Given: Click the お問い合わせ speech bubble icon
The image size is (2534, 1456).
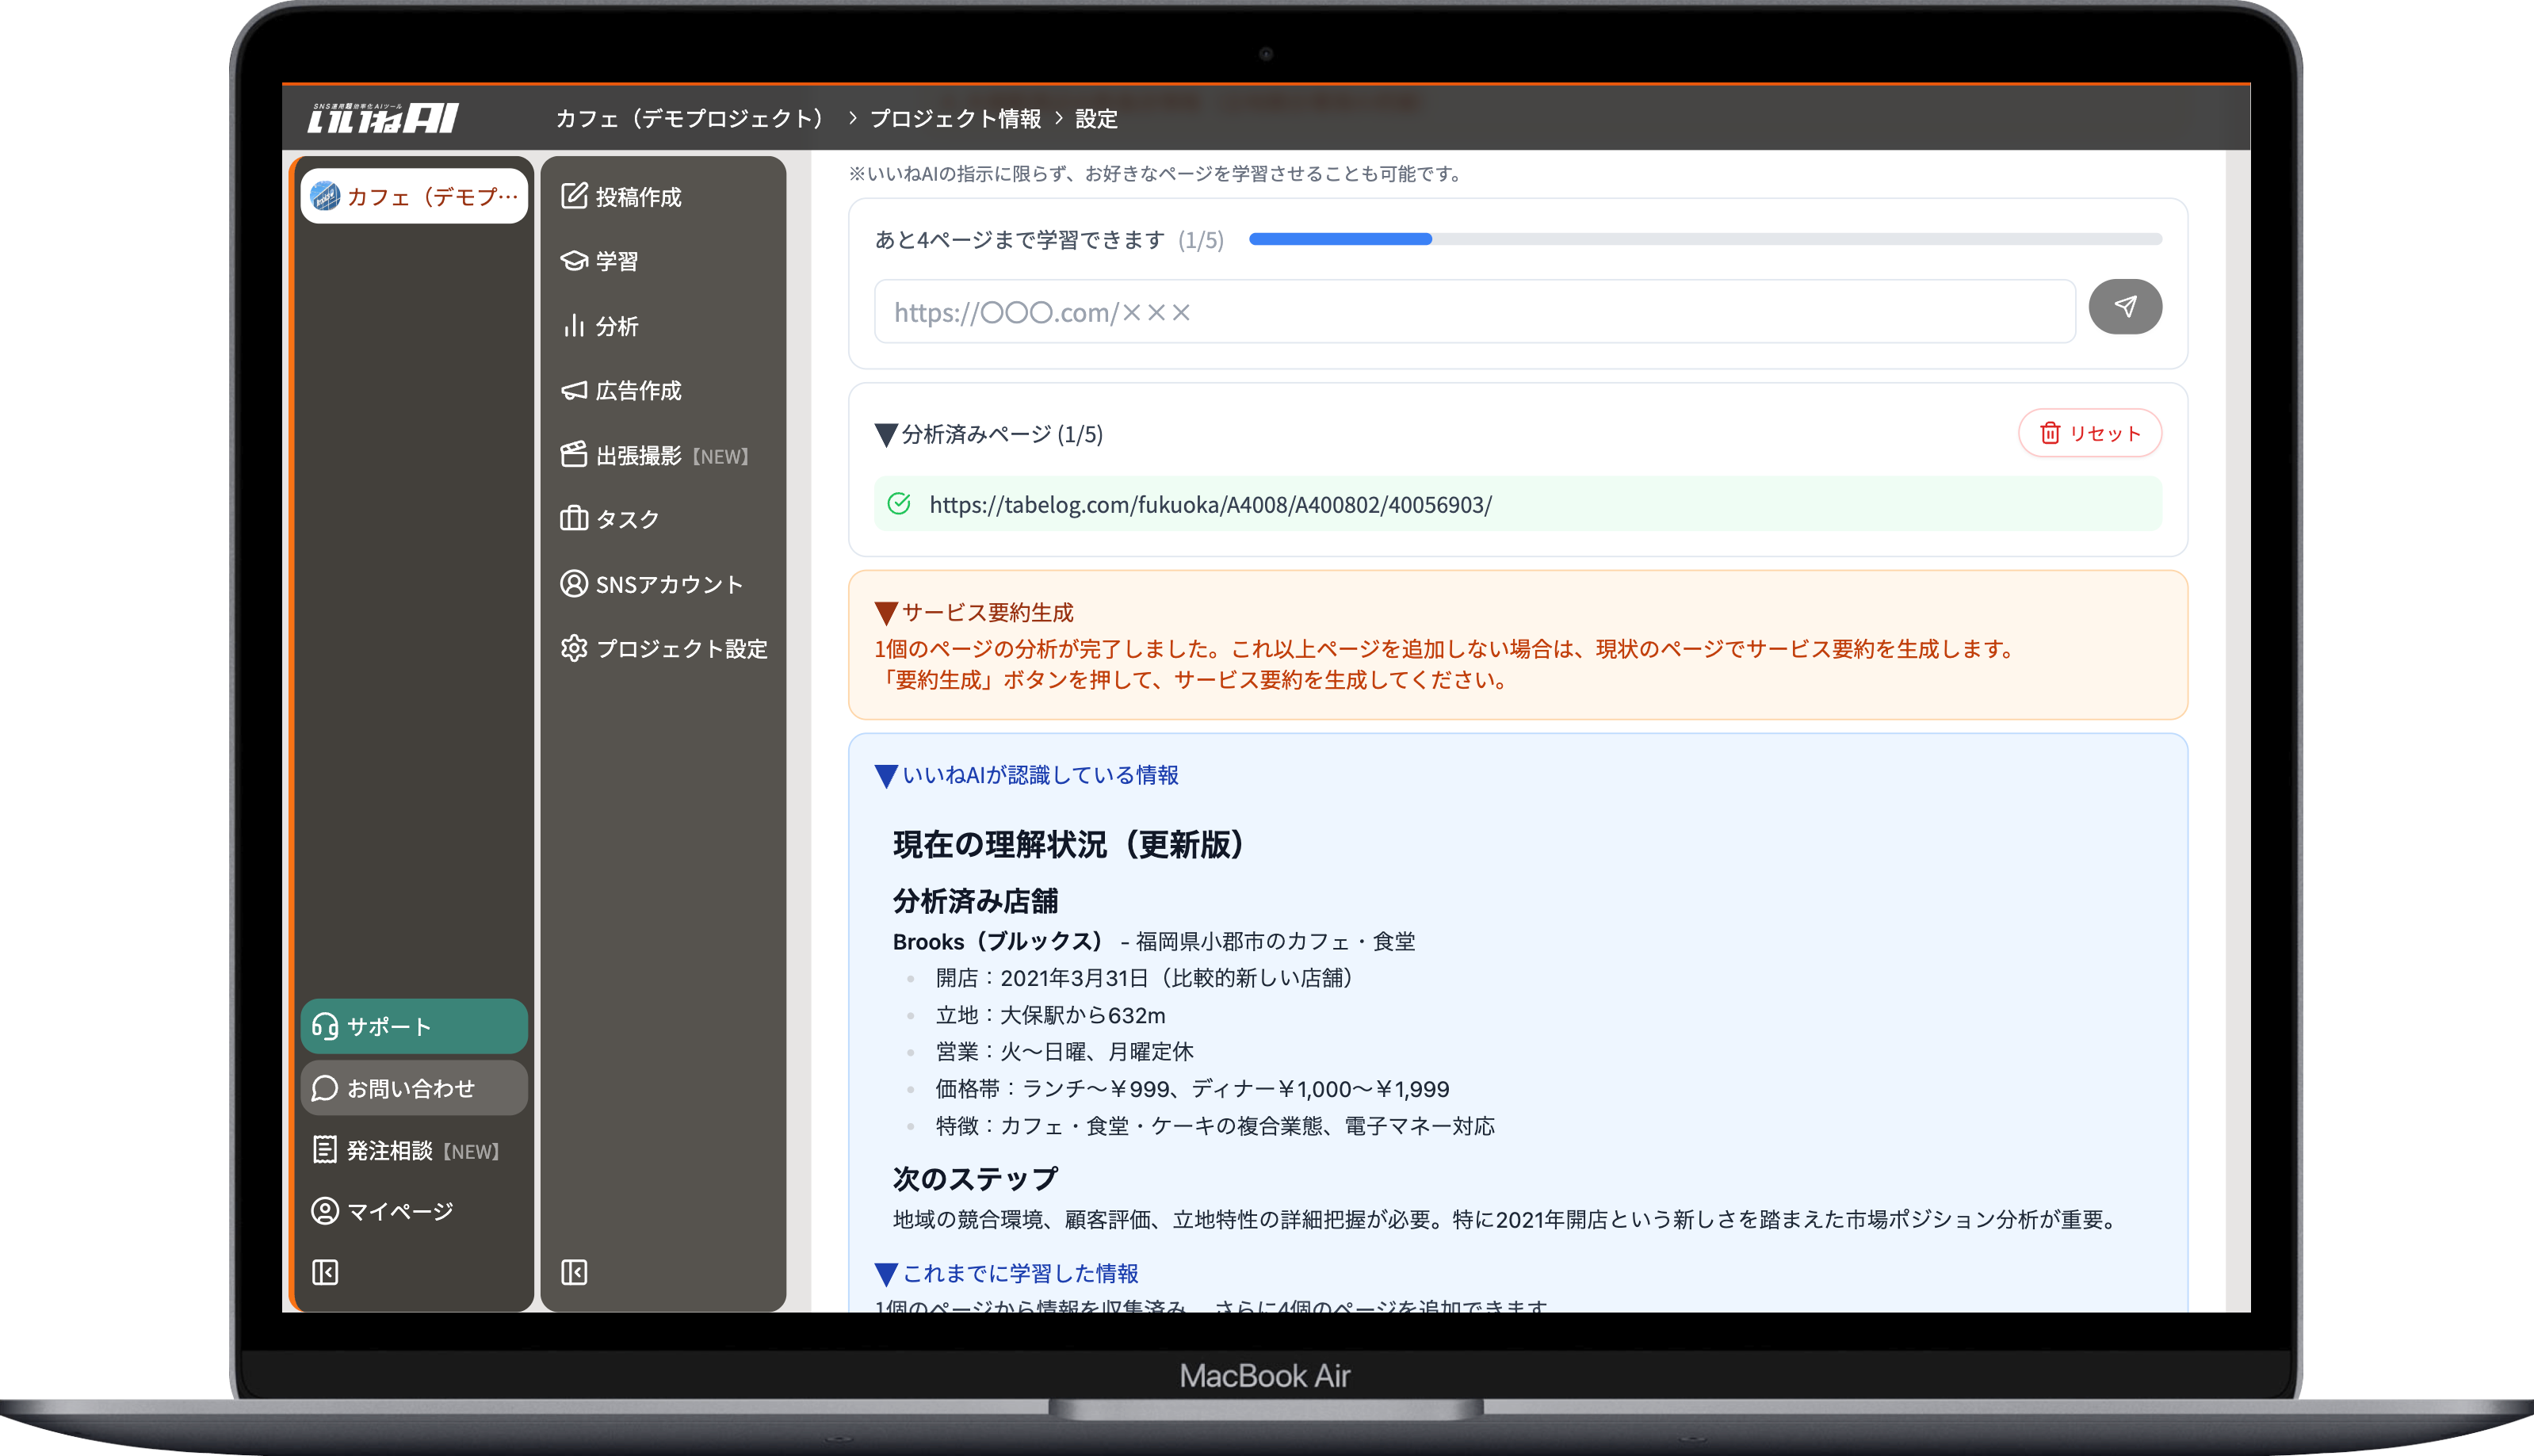Looking at the screenshot, I should [325, 1088].
